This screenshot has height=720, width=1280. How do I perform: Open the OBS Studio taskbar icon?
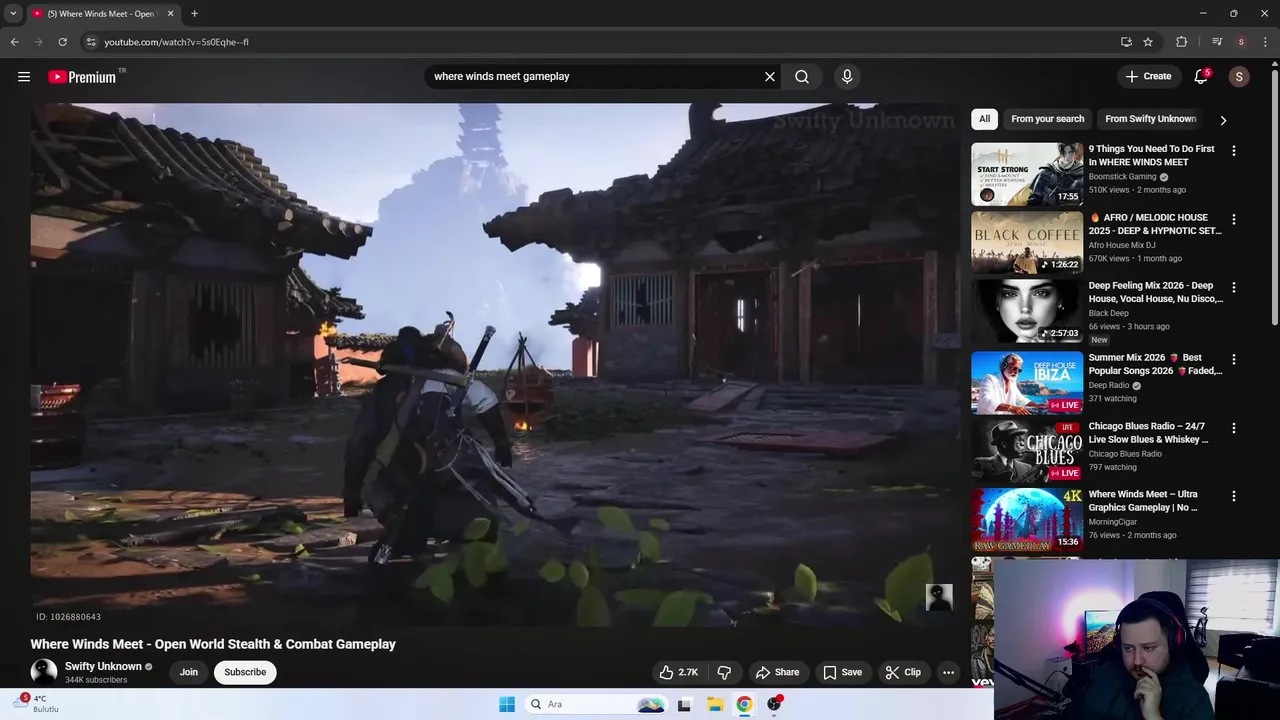(x=774, y=704)
